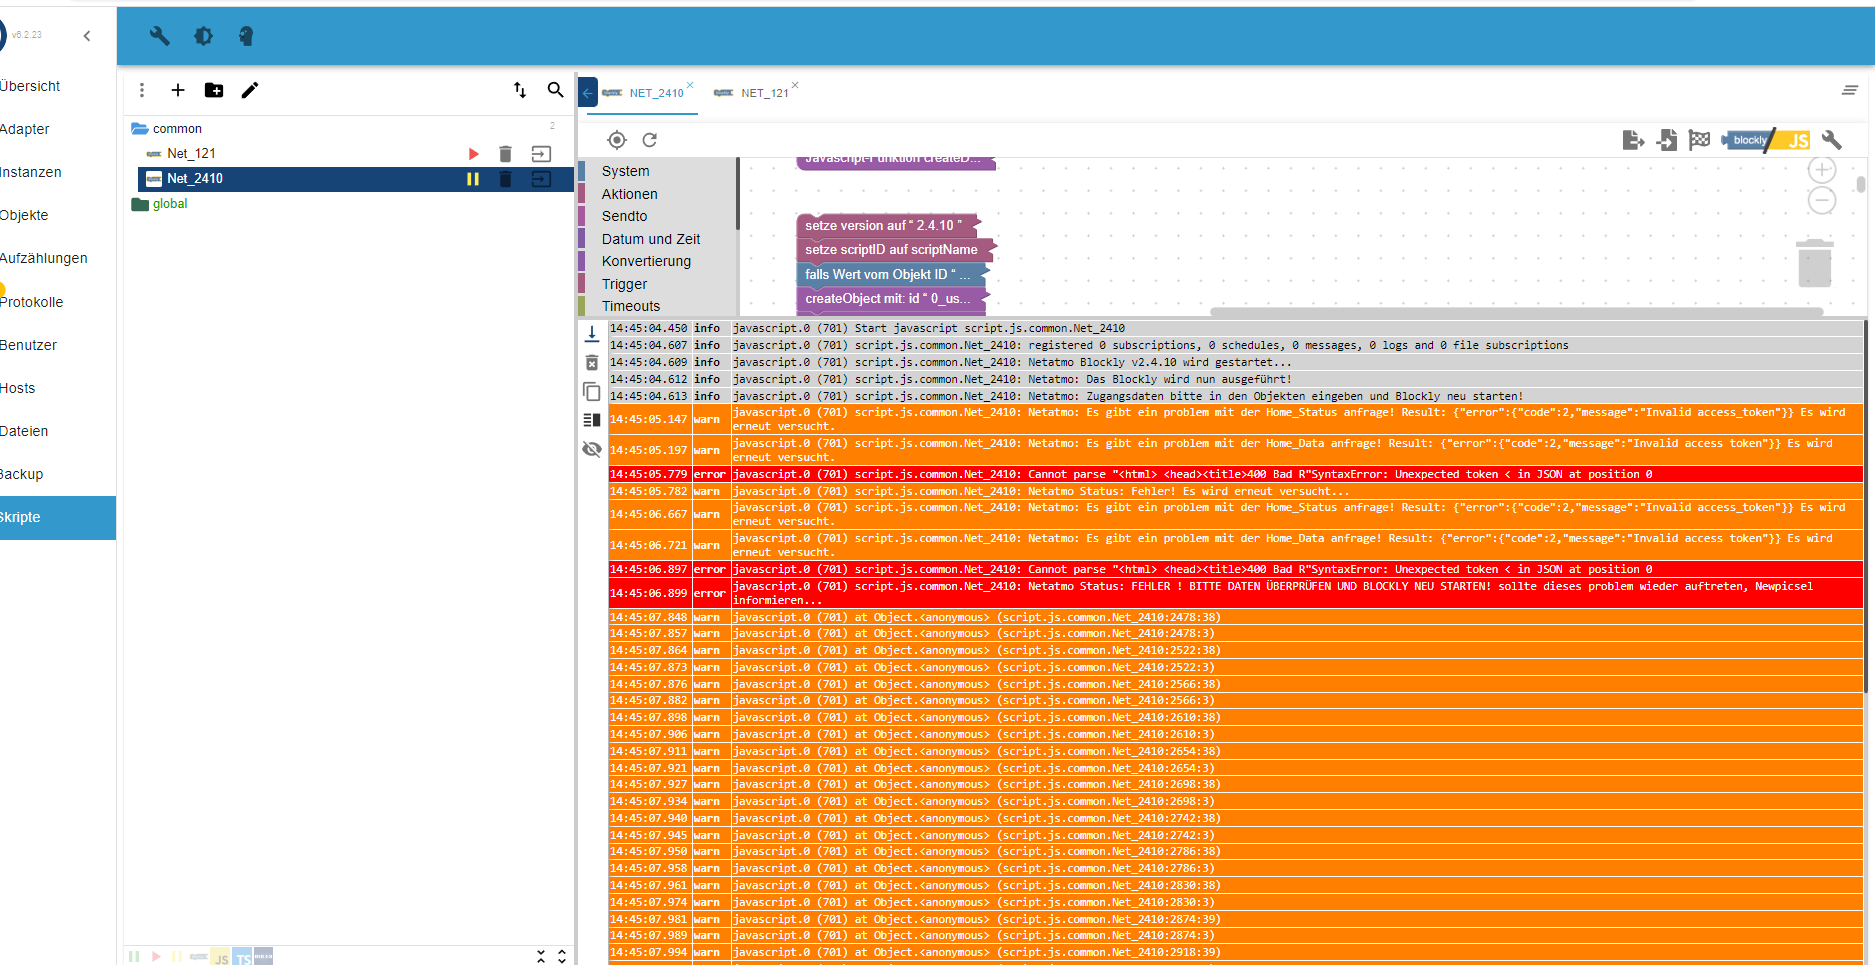The width and height of the screenshot is (1875, 965).
Task: Select the Net_121 script
Action: click(191, 153)
